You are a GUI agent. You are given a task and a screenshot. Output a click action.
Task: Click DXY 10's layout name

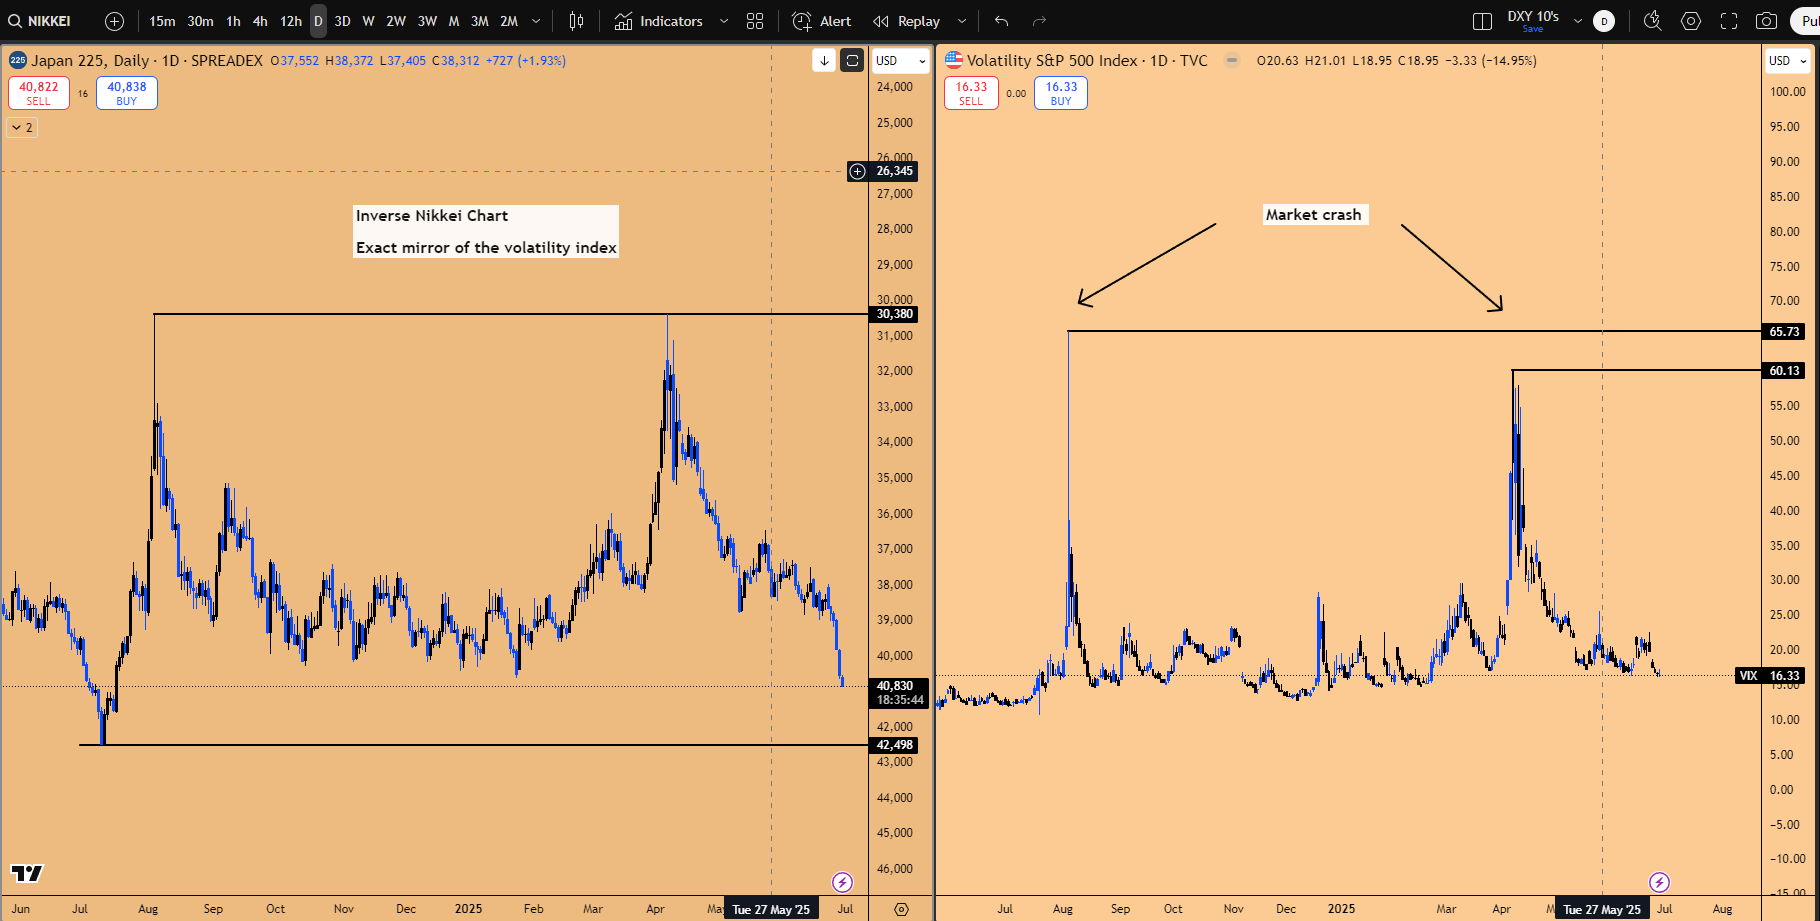[x=1533, y=16]
